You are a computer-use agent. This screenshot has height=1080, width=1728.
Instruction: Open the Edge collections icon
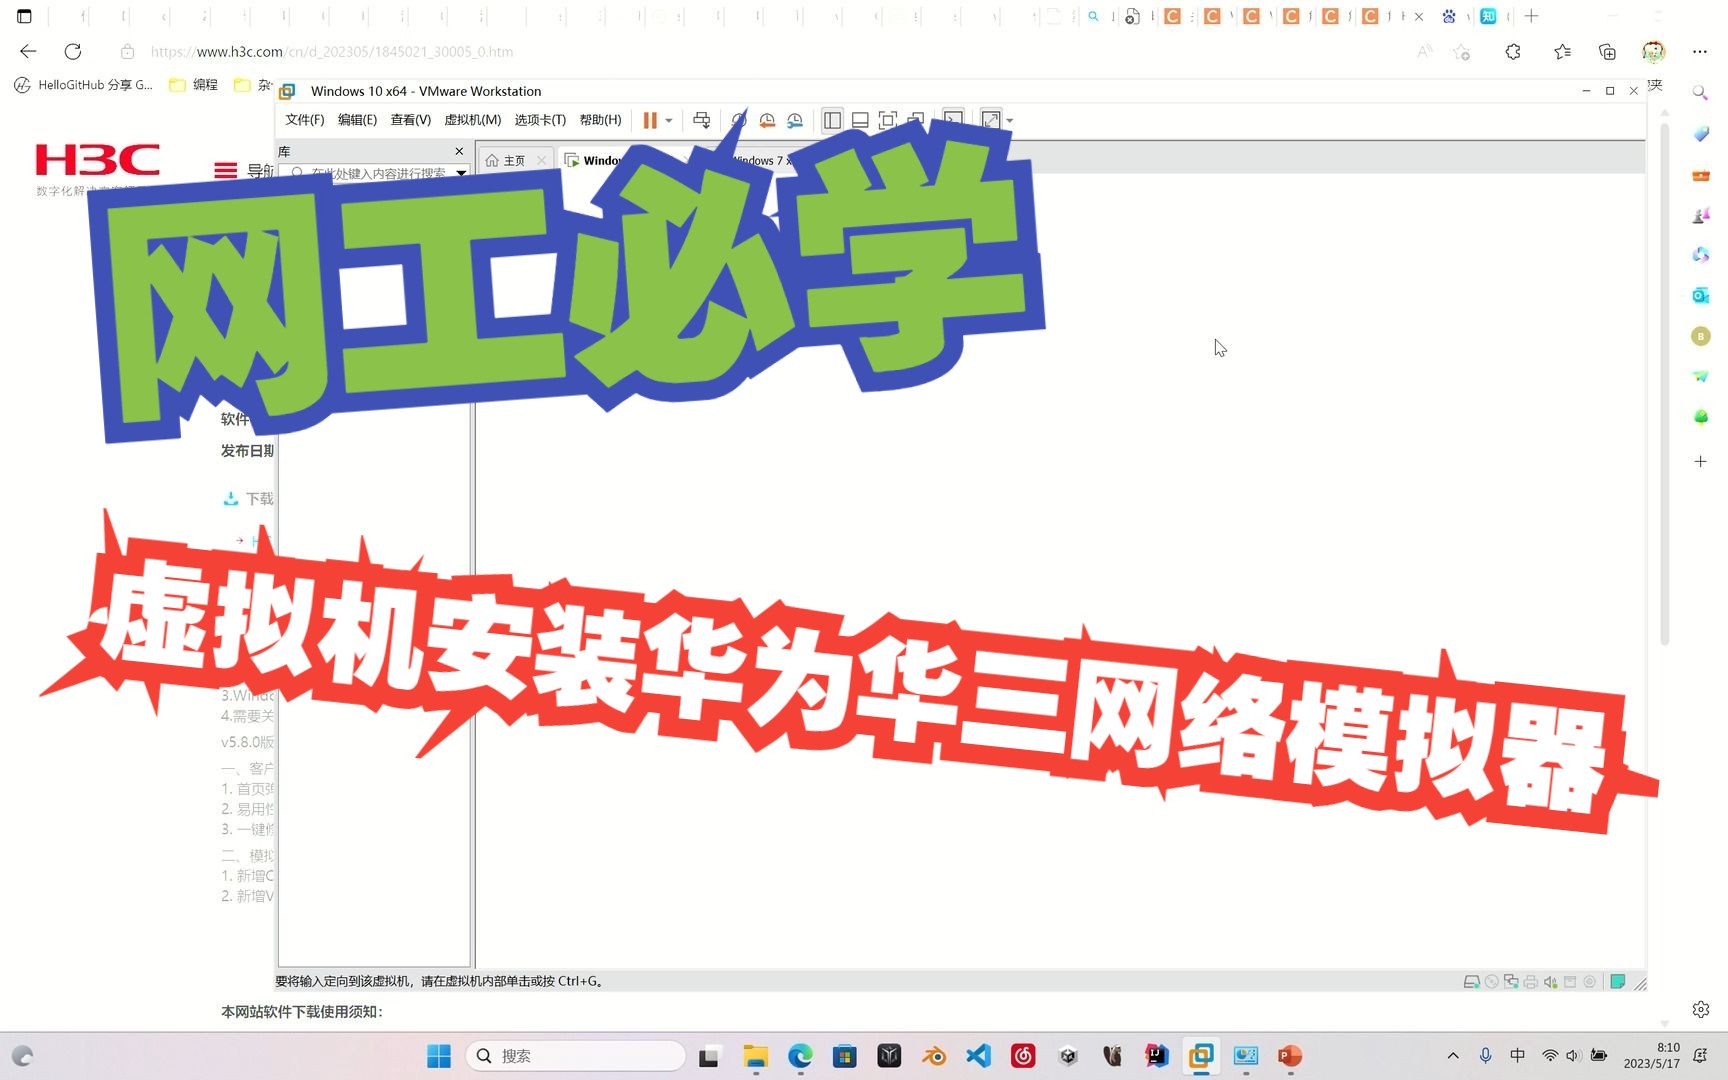tap(1607, 52)
